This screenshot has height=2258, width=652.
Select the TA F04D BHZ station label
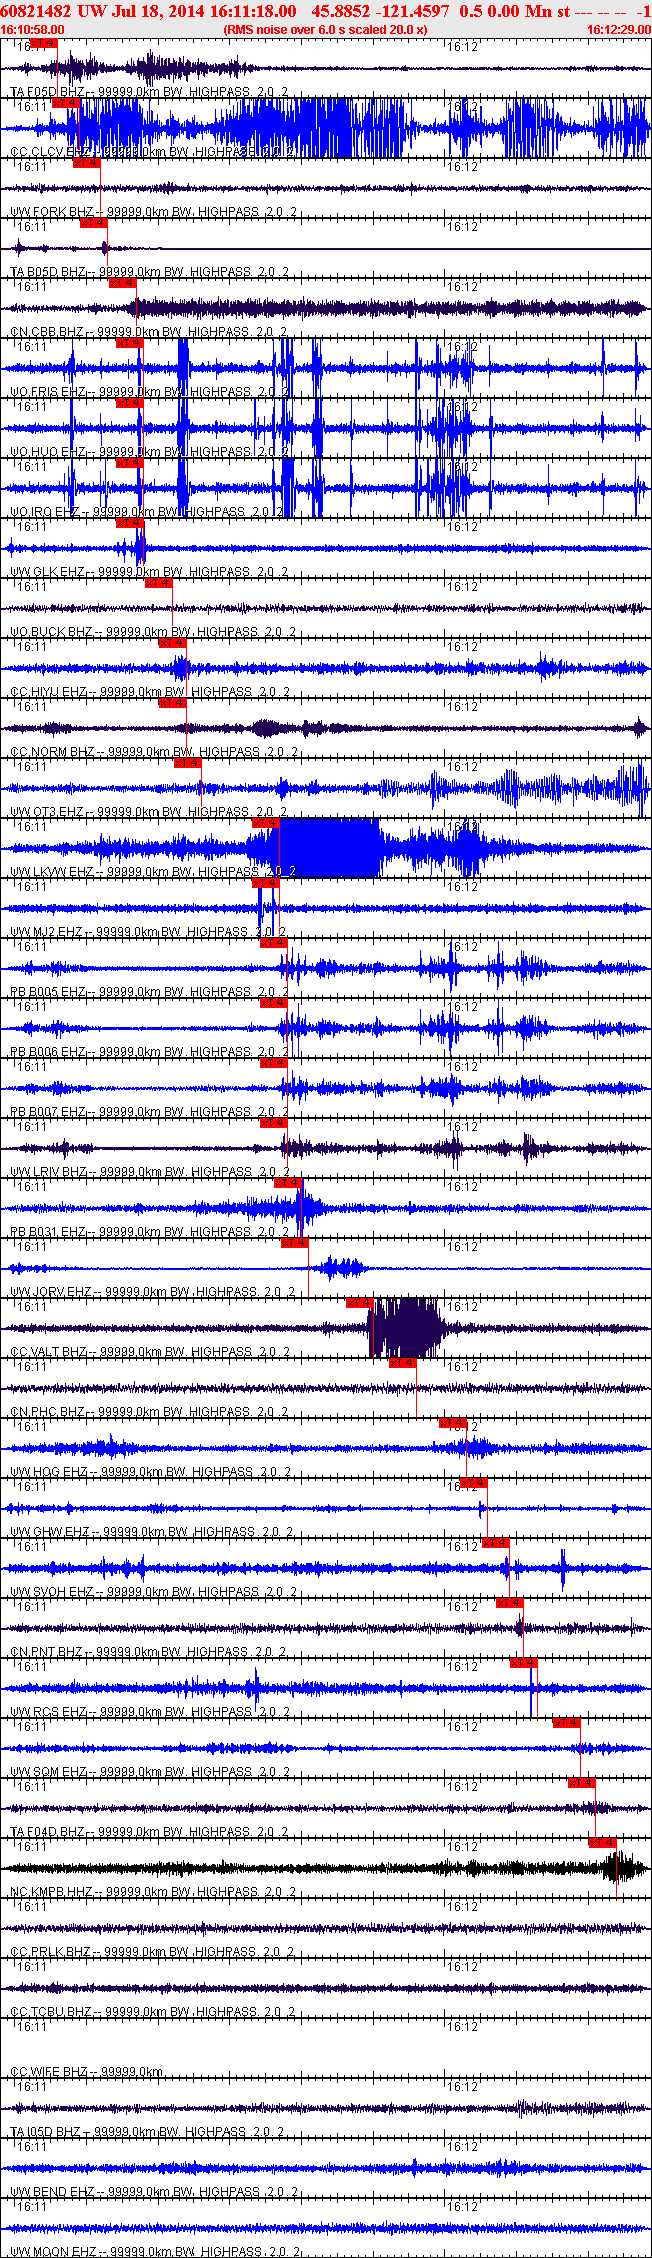pos(48,1832)
